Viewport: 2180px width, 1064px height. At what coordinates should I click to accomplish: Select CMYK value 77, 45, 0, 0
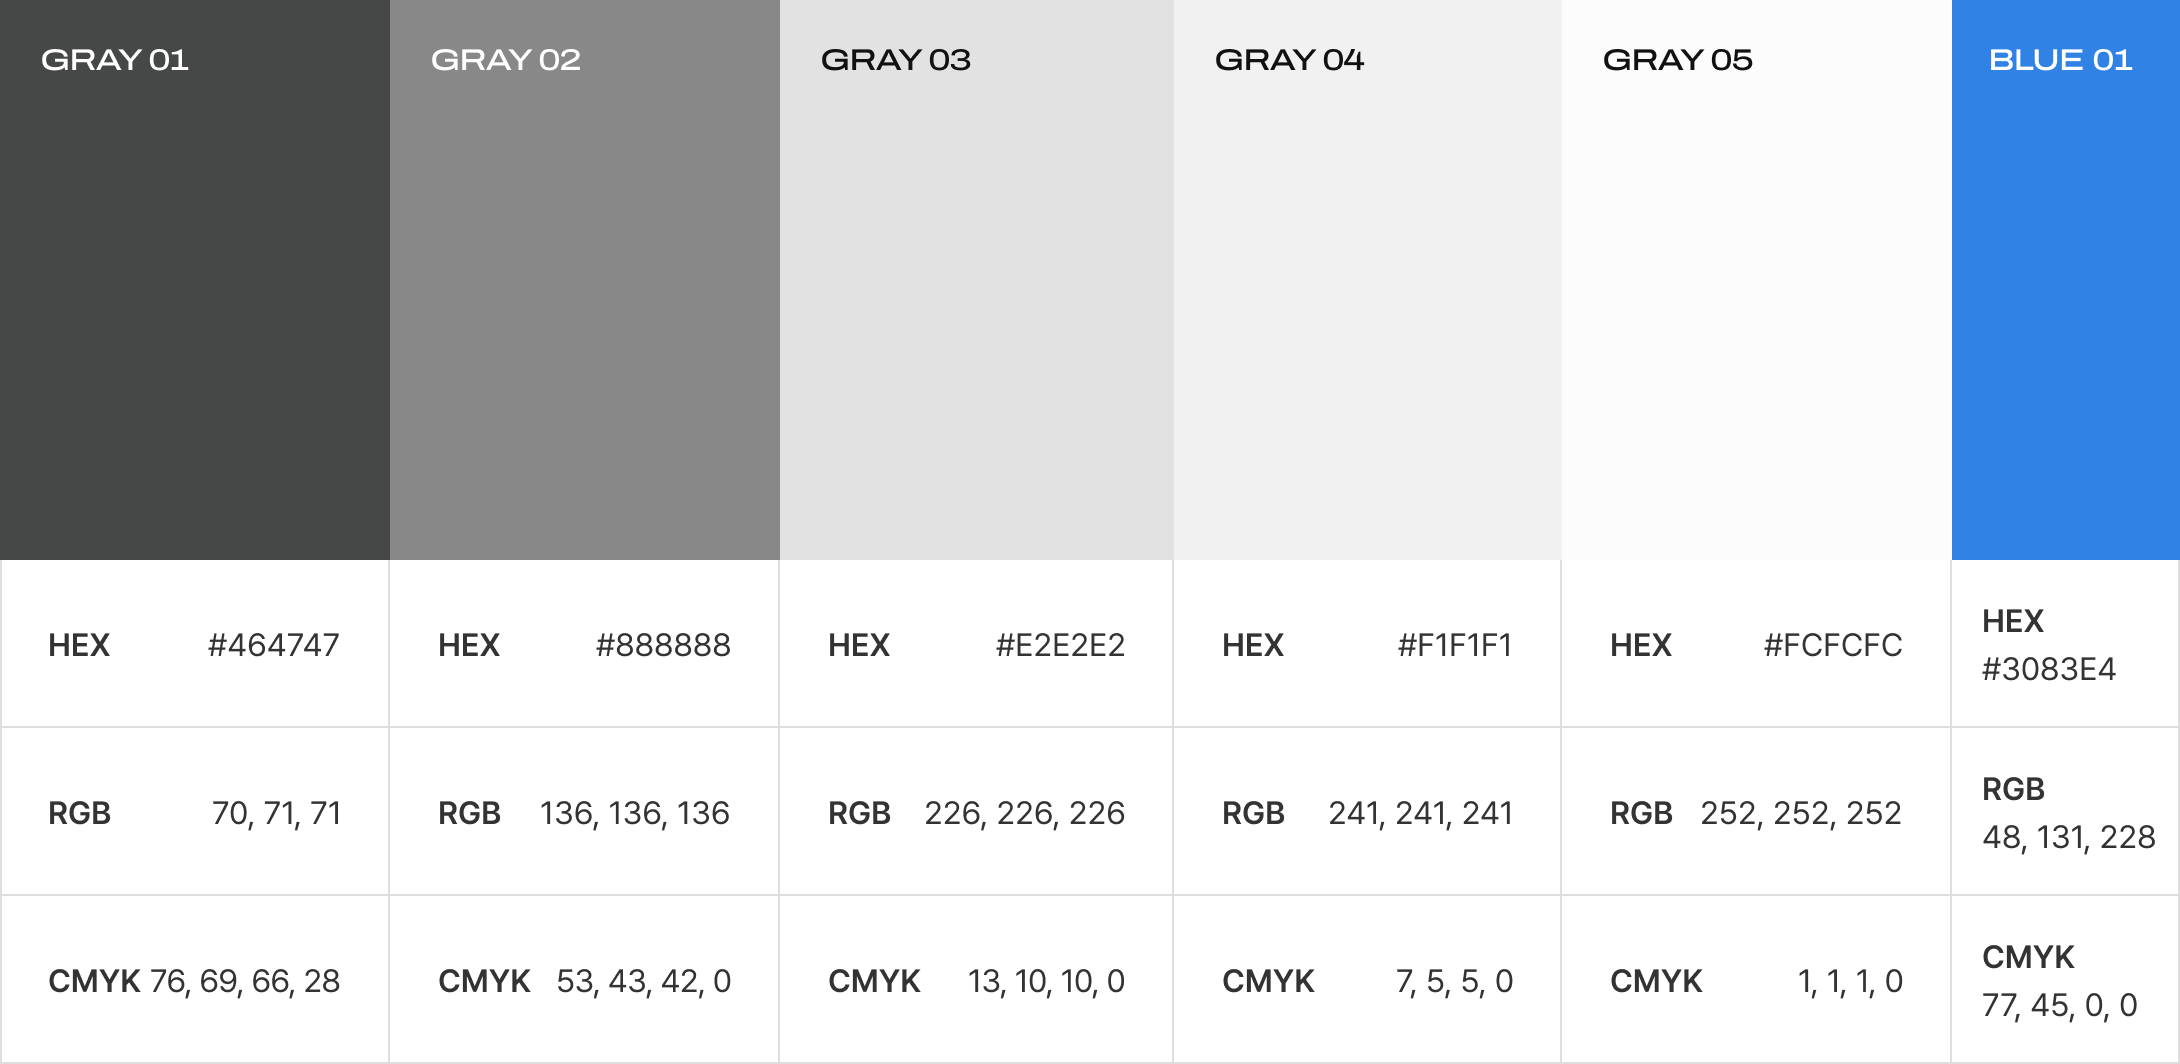click(x=2060, y=1005)
